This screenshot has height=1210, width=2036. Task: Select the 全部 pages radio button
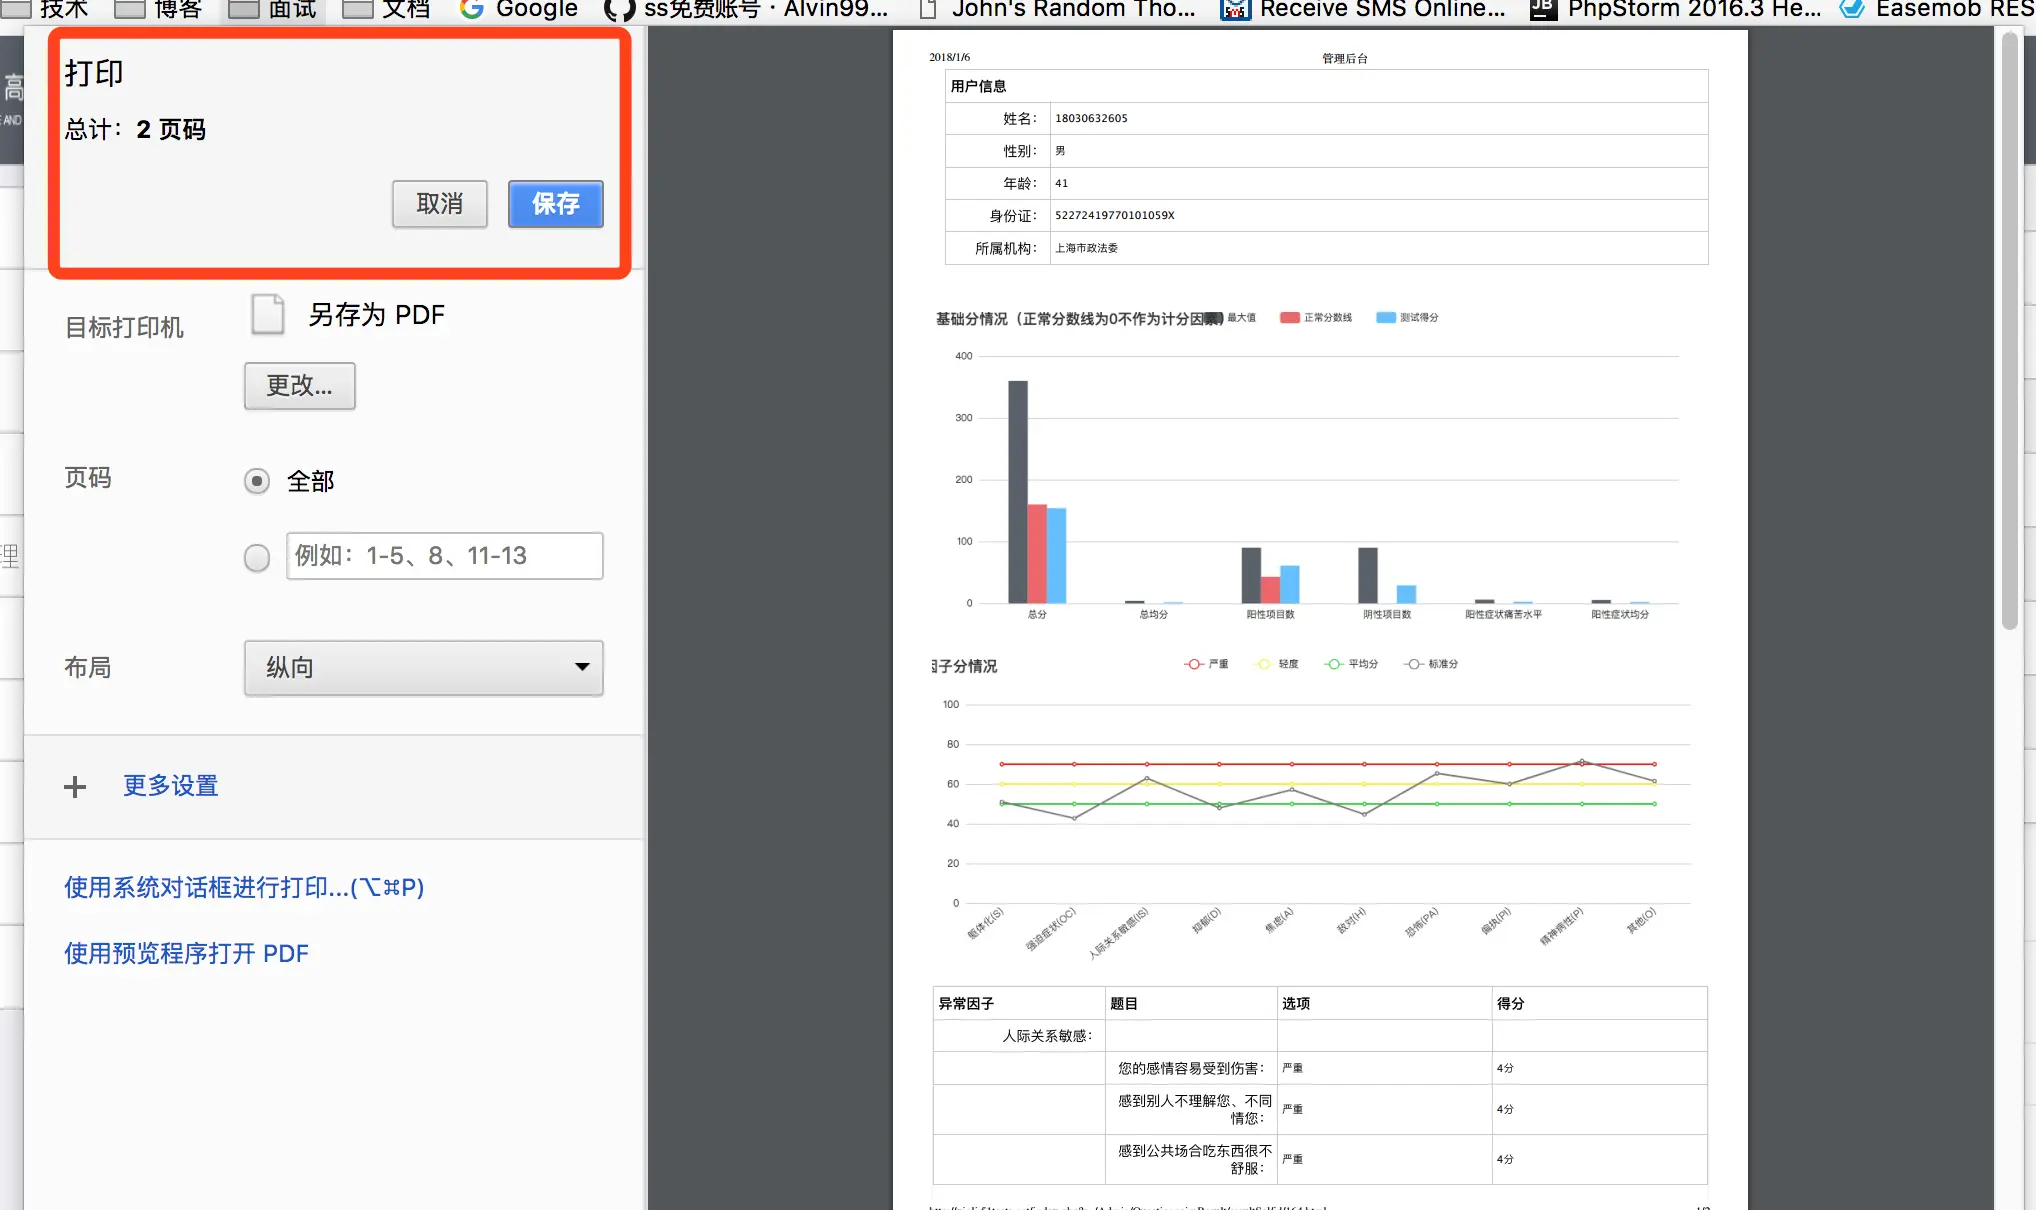pos(257,482)
